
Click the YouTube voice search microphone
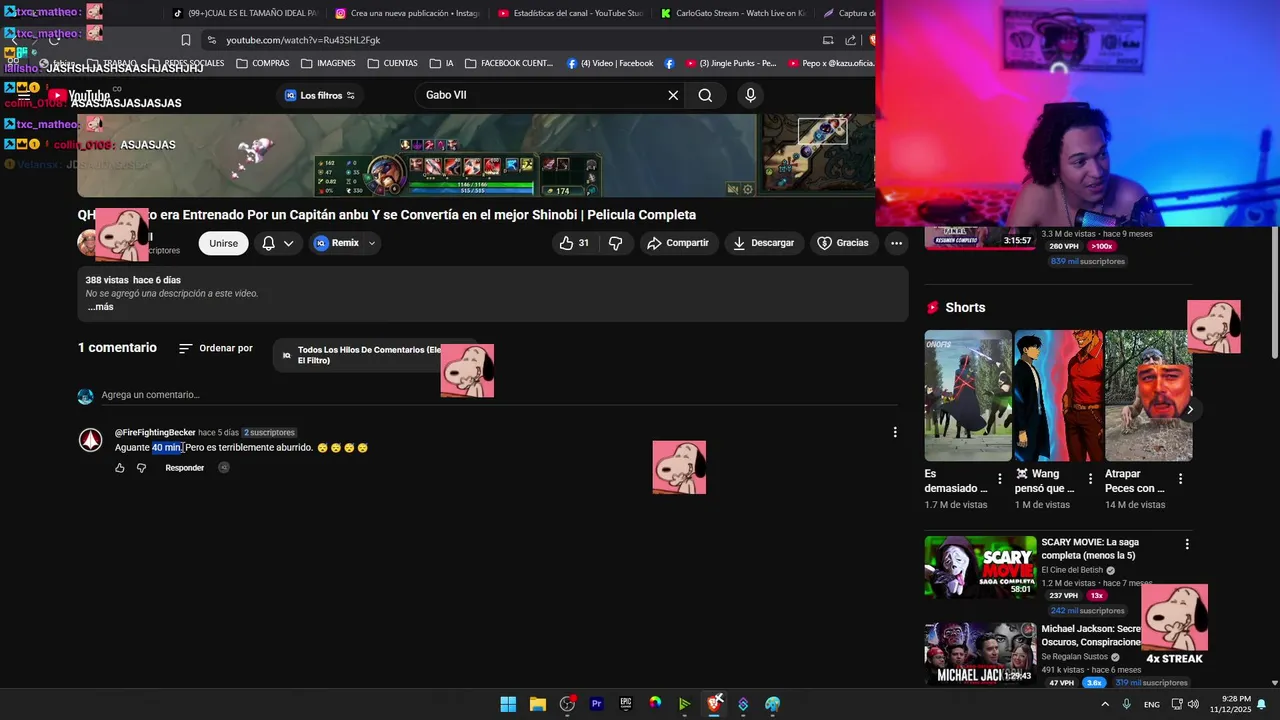[x=750, y=95]
